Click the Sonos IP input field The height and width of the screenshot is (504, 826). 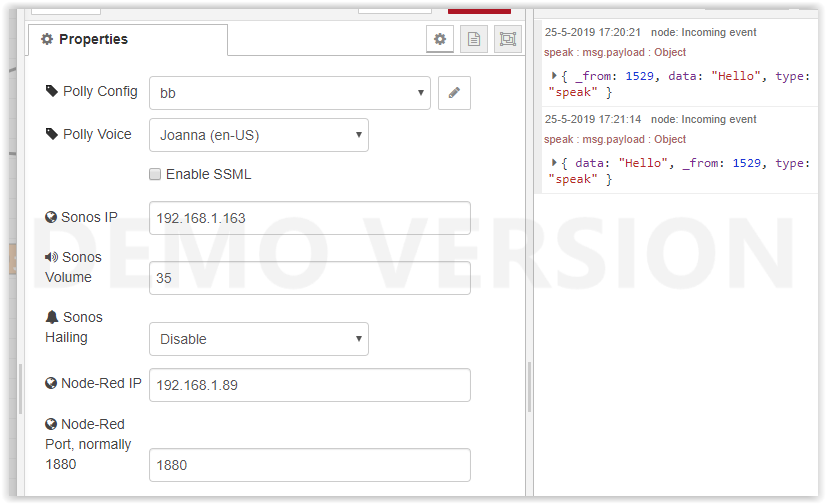point(310,218)
